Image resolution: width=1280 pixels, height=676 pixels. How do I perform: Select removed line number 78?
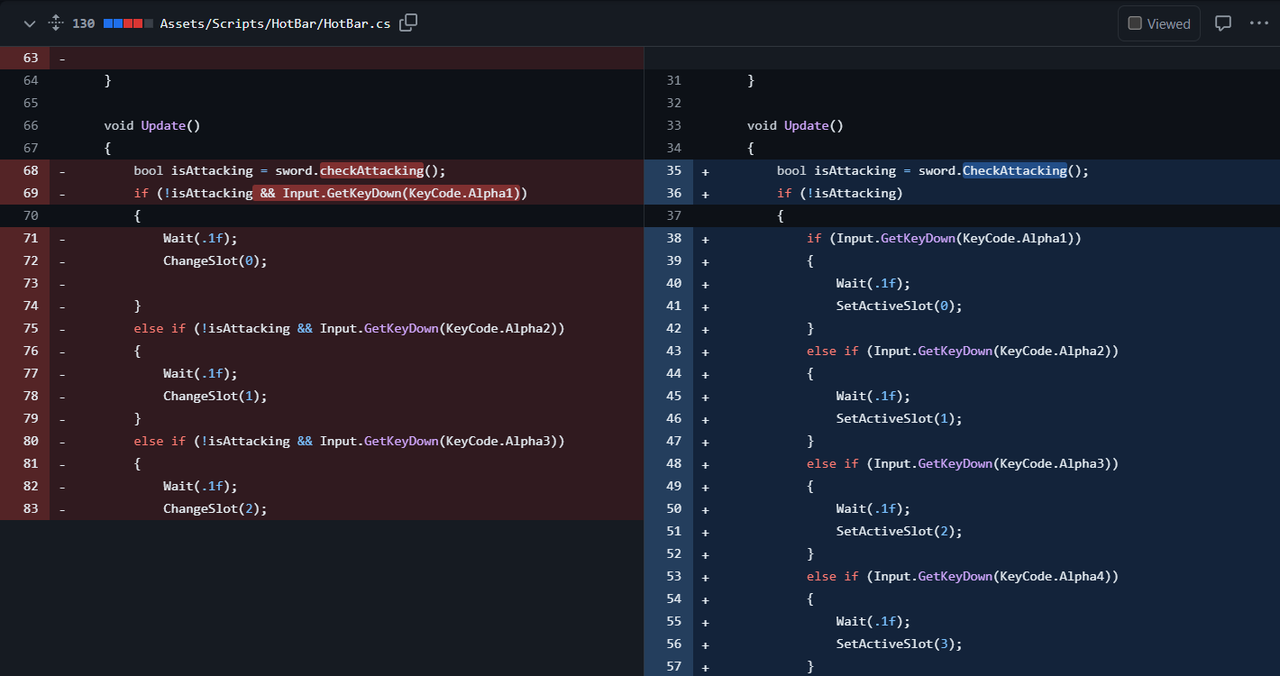click(x=30, y=396)
